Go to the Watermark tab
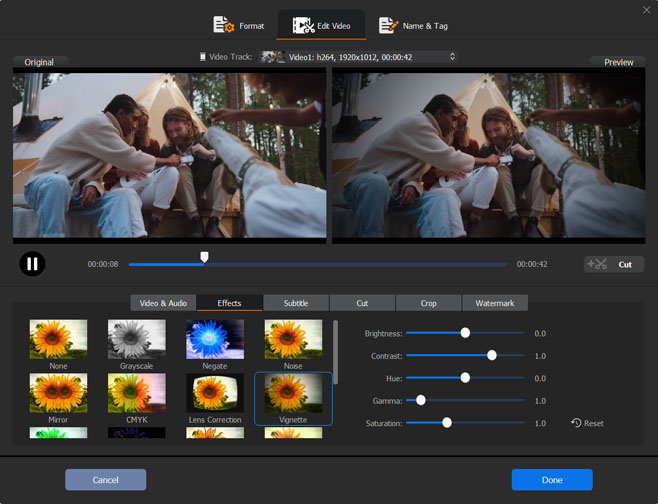Viewport: 658px width, 504px height. 494,303
